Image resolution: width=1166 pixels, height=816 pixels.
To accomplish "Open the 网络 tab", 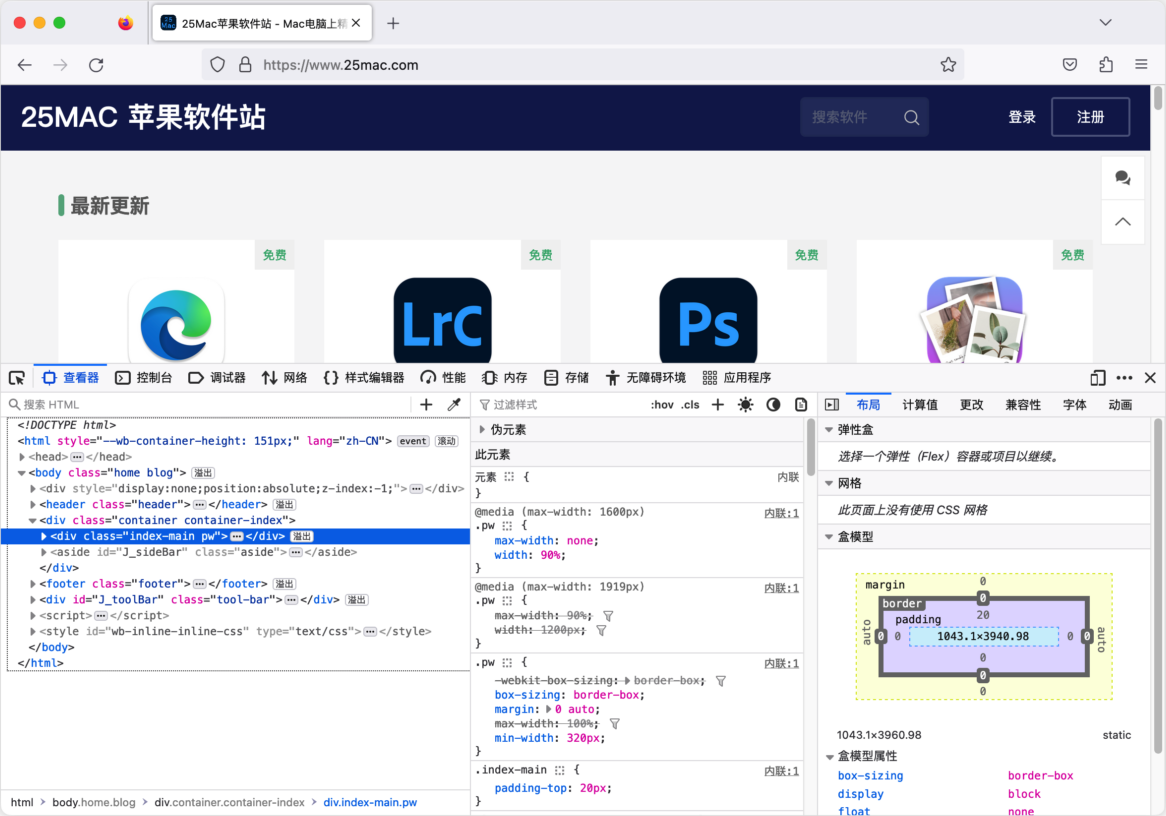I will click(285, 378).
